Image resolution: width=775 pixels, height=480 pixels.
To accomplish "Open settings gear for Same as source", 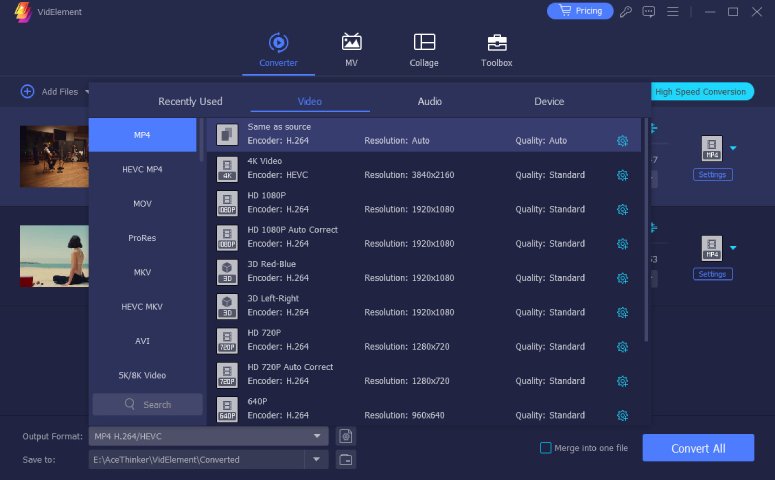I will (x=622, y=141).
